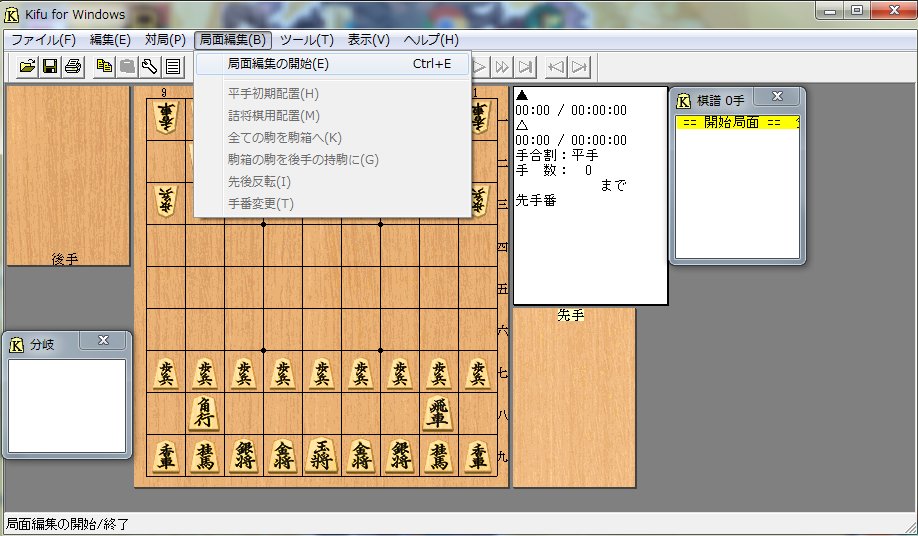
Task: Open the ツール(T) menu
Action: coord(306,40)
